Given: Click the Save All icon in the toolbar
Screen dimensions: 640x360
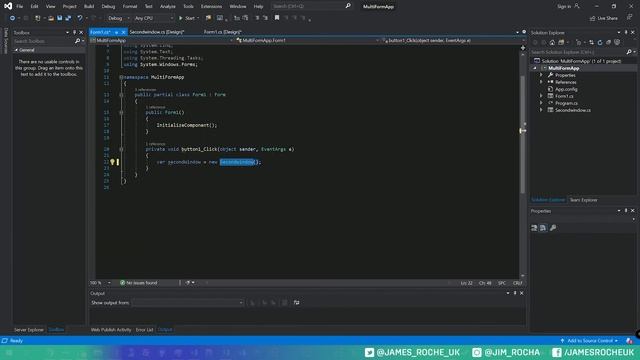Looking at the screenshot, I should 68,18.
